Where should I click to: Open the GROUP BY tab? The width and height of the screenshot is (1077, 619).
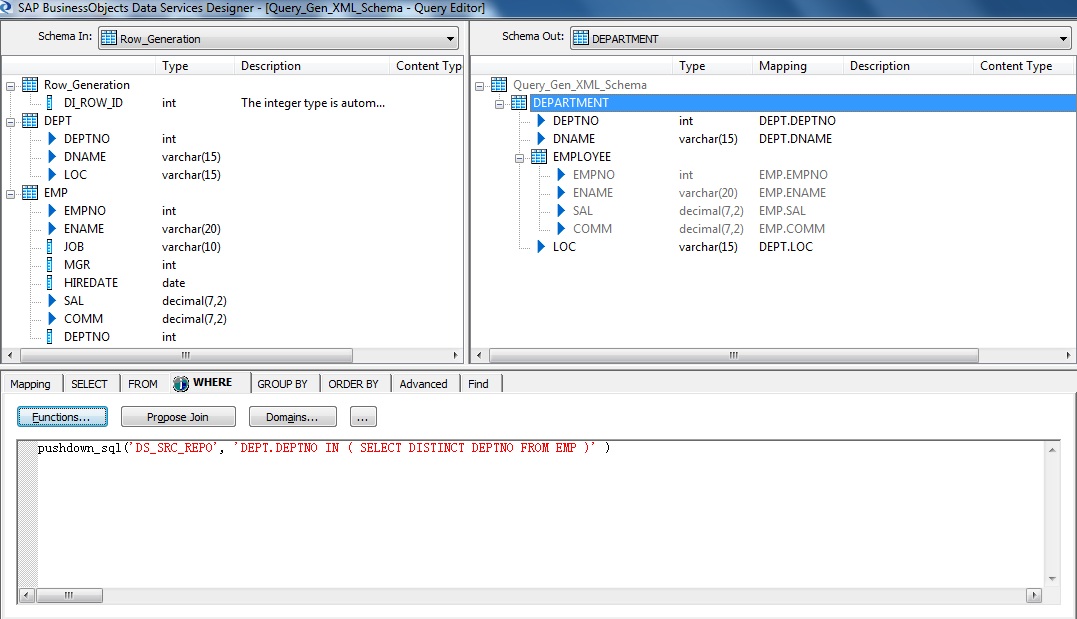tap(282, 384)
